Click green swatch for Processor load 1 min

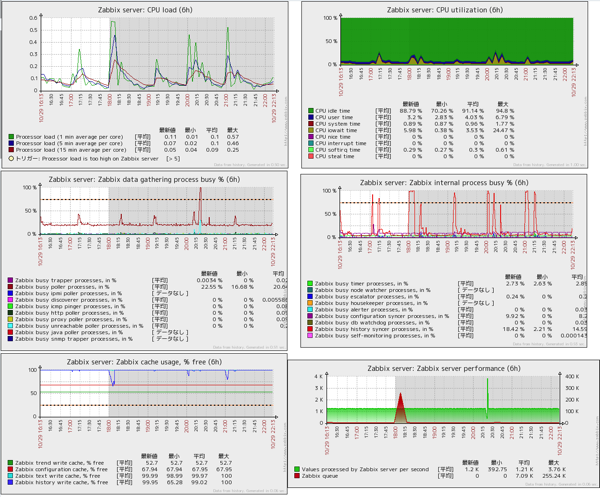coord(11,137)
